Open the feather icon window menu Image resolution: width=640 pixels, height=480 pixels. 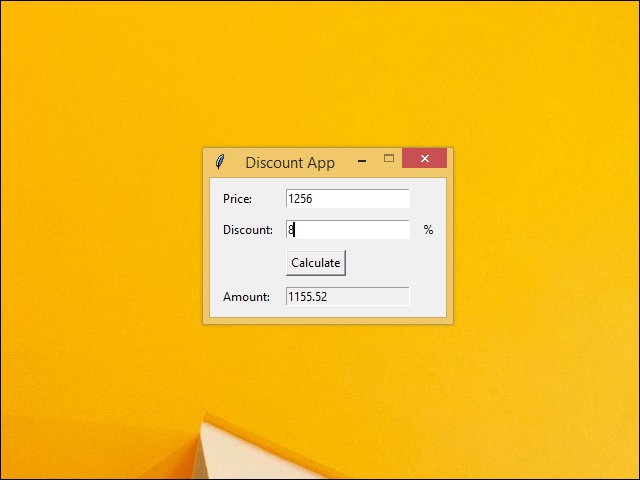click(220, 162)
